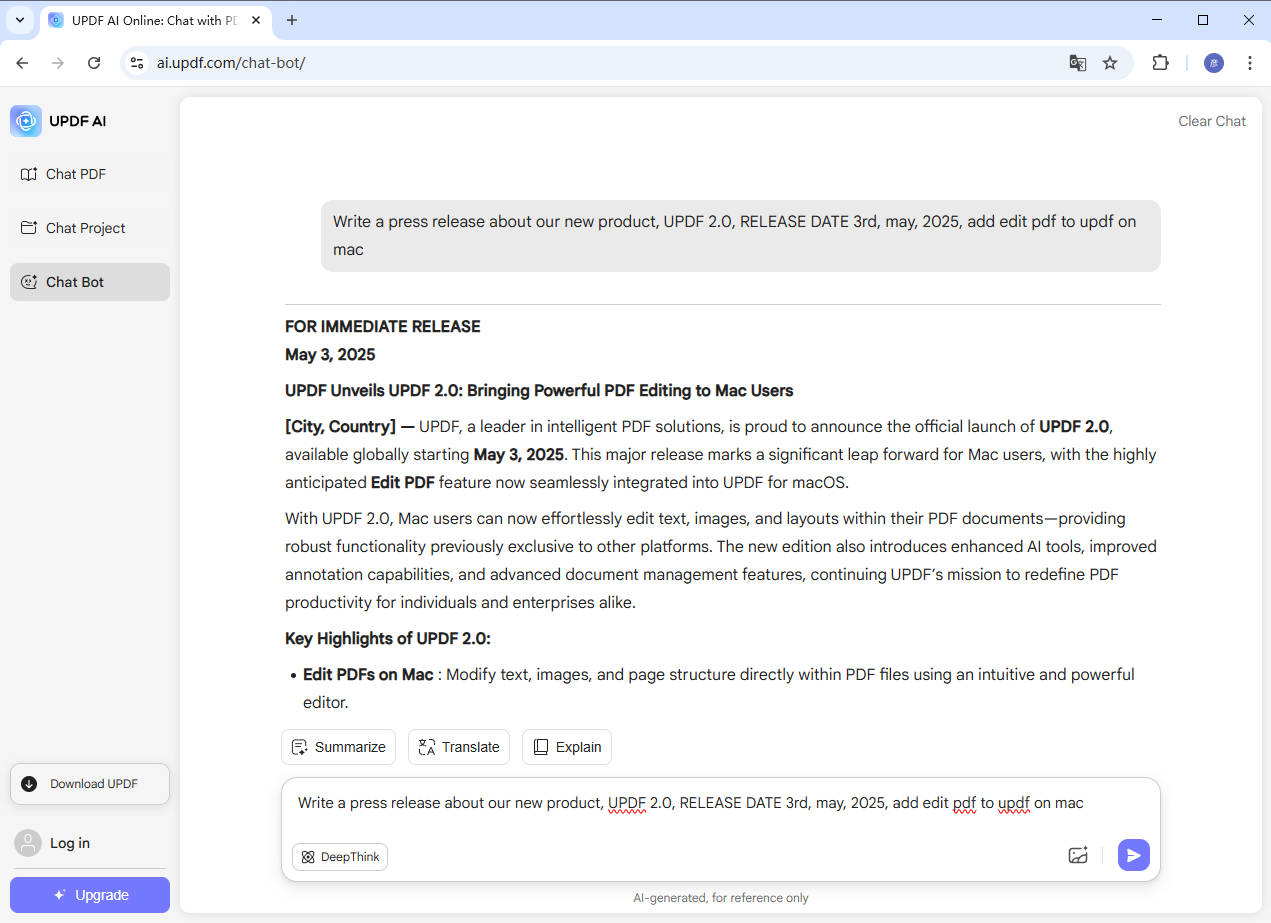
Task: Open the browser extensions icon
Action: (x=1160, y=62)
